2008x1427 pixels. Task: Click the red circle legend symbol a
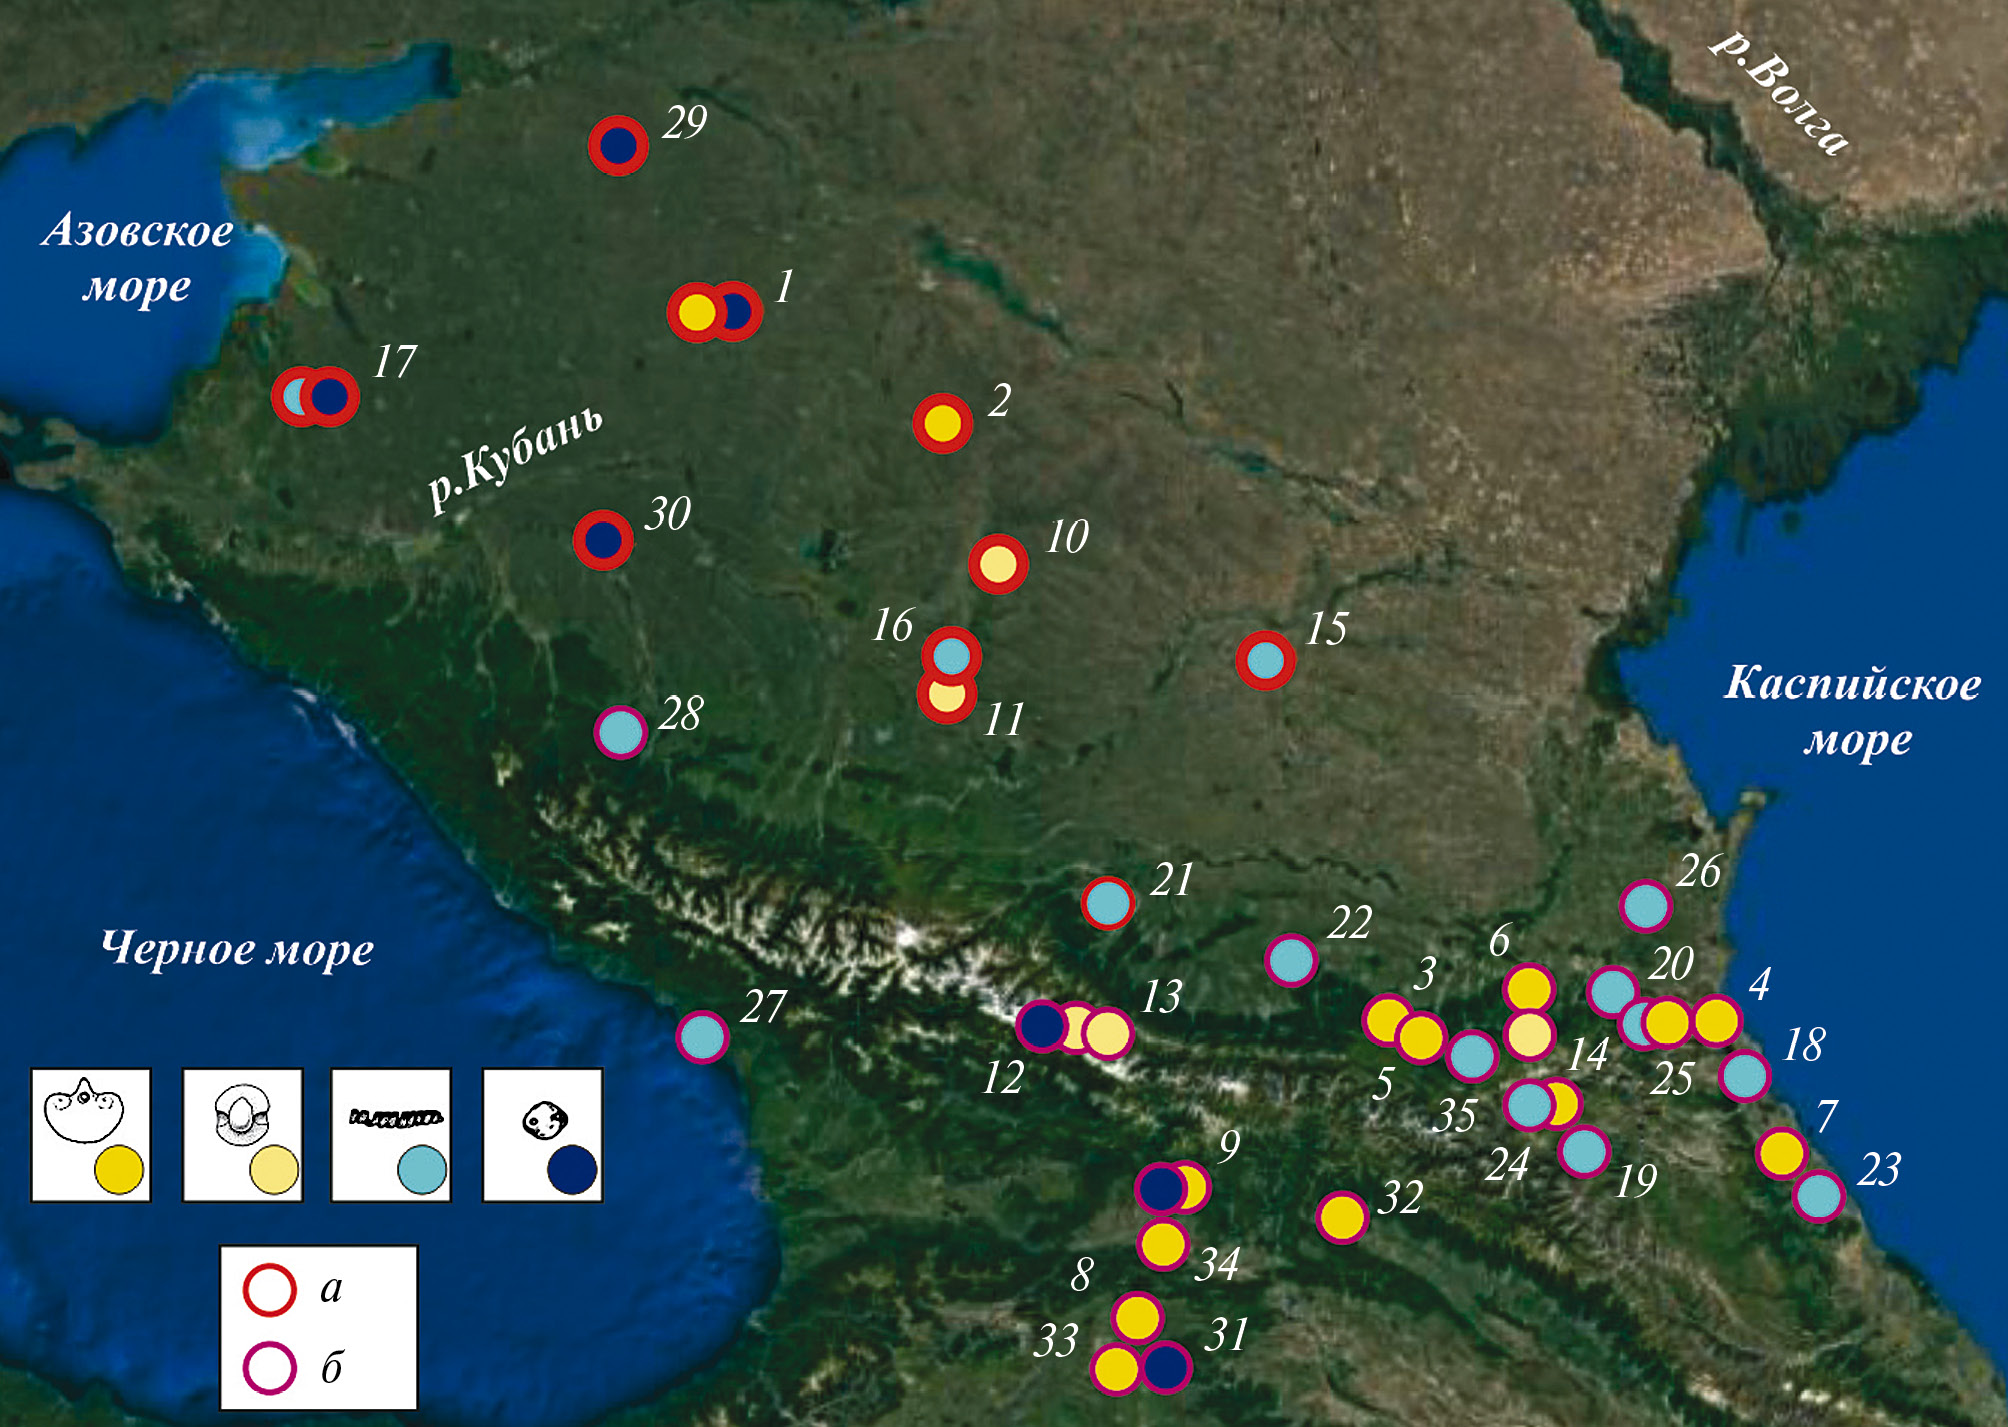(270, 1289)
